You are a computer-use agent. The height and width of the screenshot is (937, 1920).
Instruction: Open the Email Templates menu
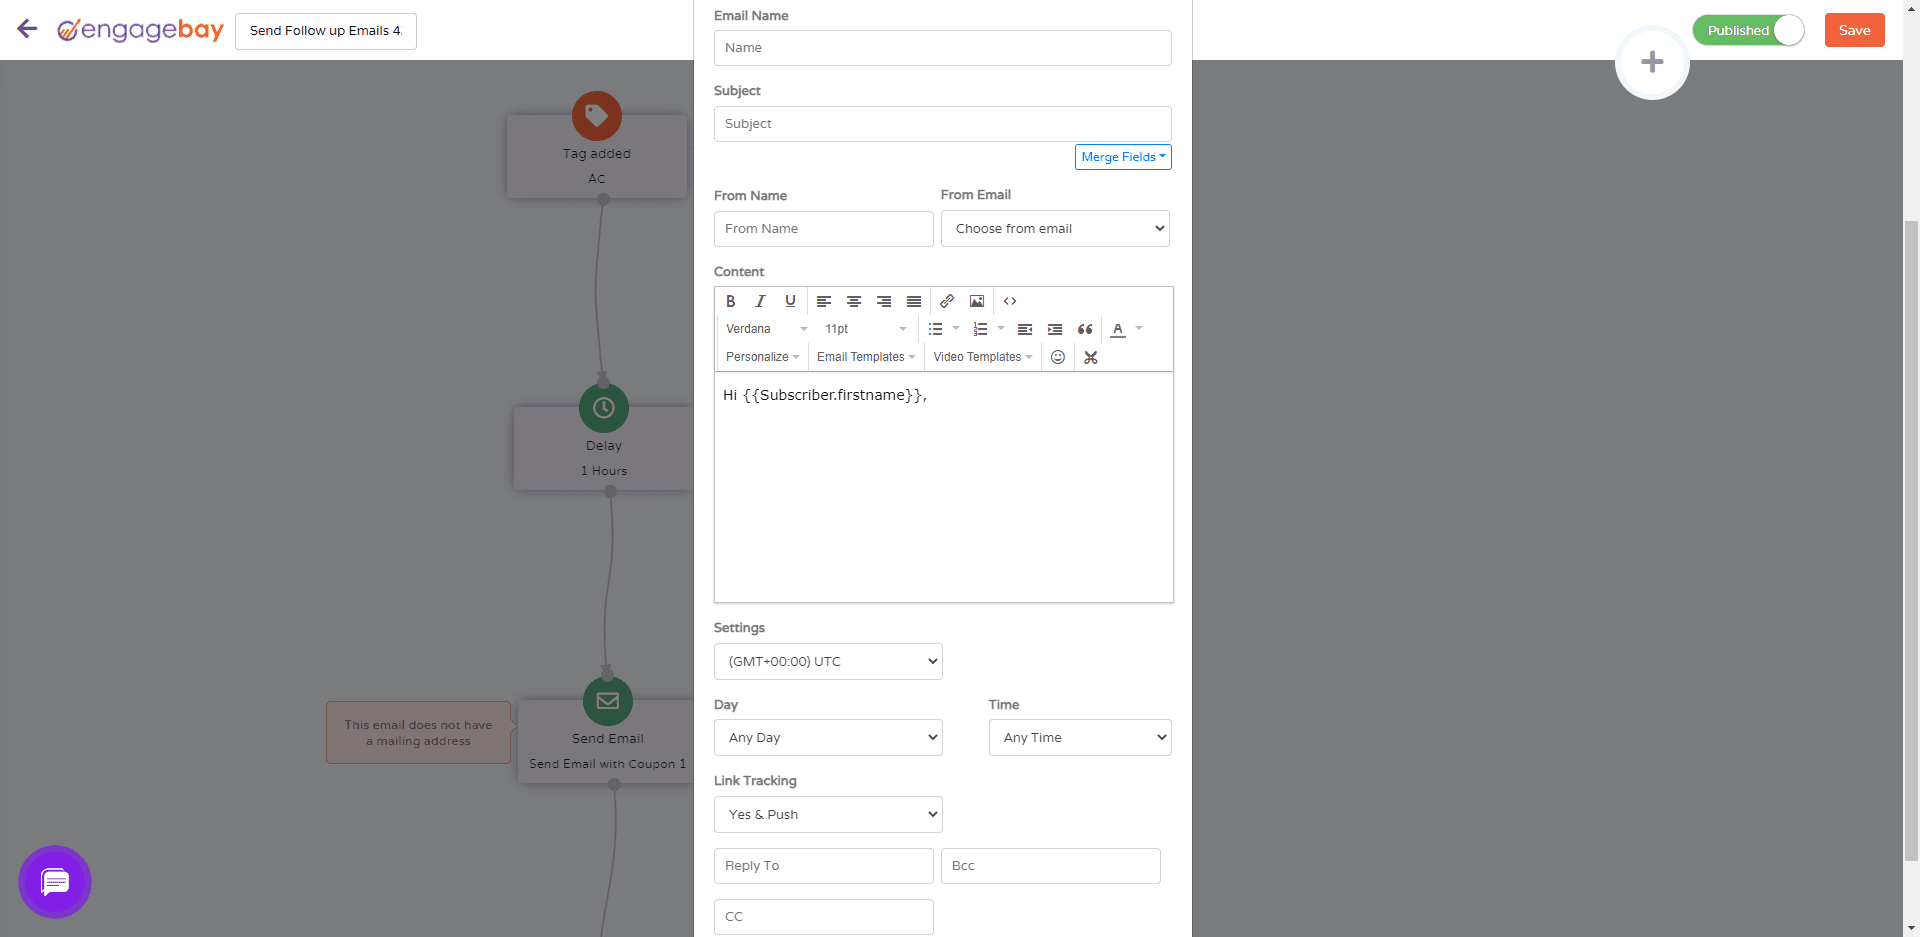(866, 357)
